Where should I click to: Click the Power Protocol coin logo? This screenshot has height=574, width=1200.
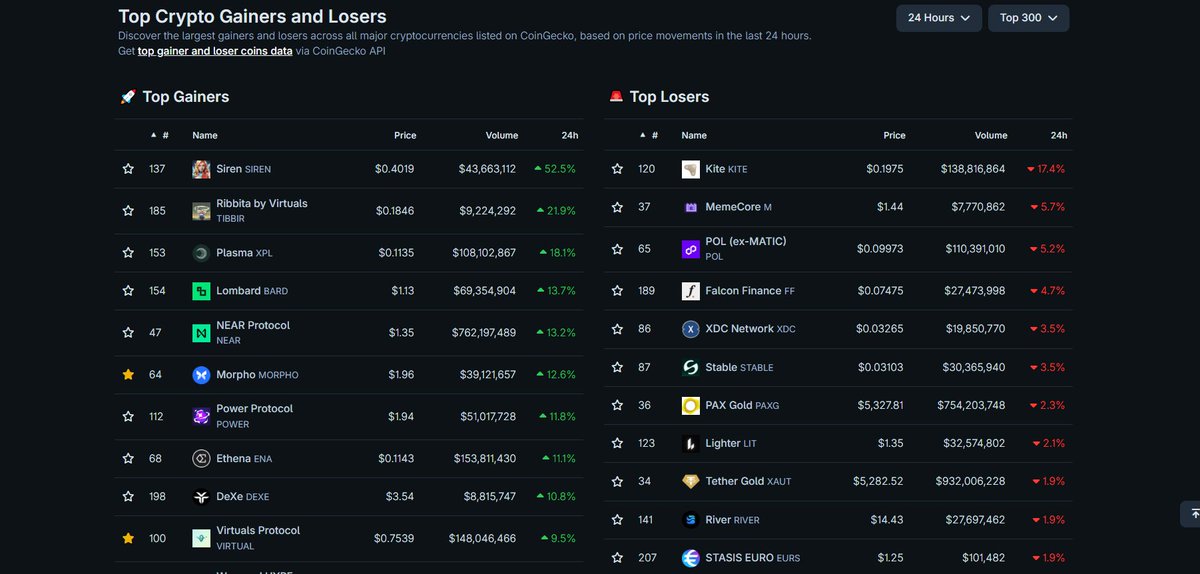point(201,416)
